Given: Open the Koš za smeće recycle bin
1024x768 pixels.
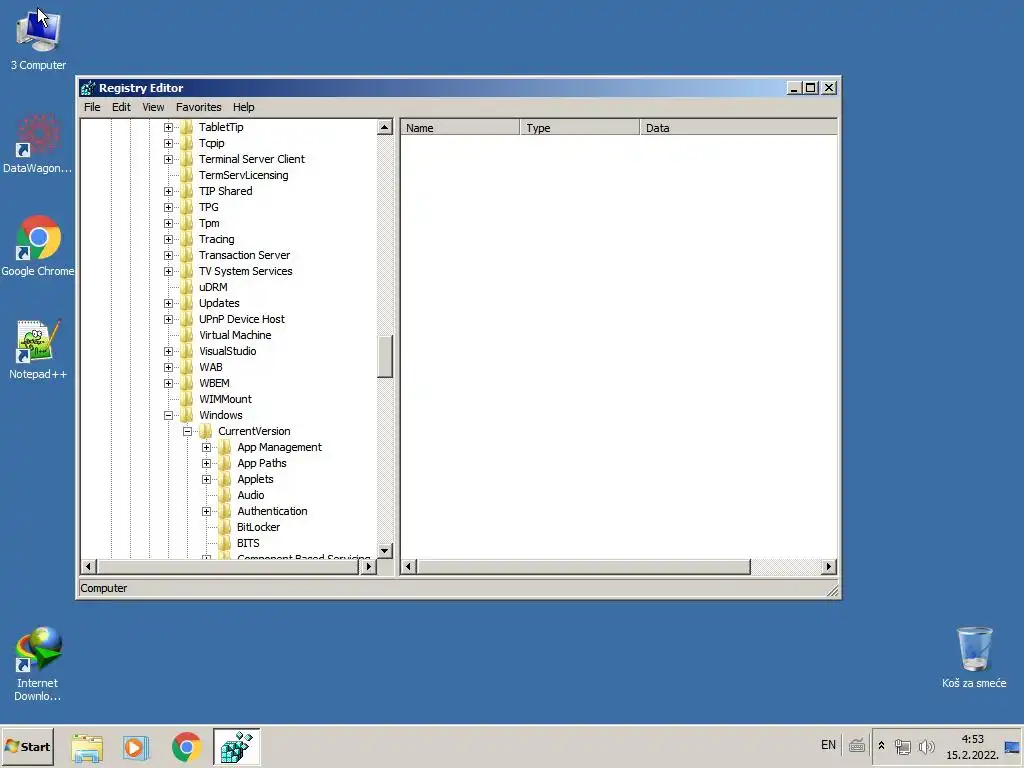Looking at the screenshot, I should coord(974,657).
